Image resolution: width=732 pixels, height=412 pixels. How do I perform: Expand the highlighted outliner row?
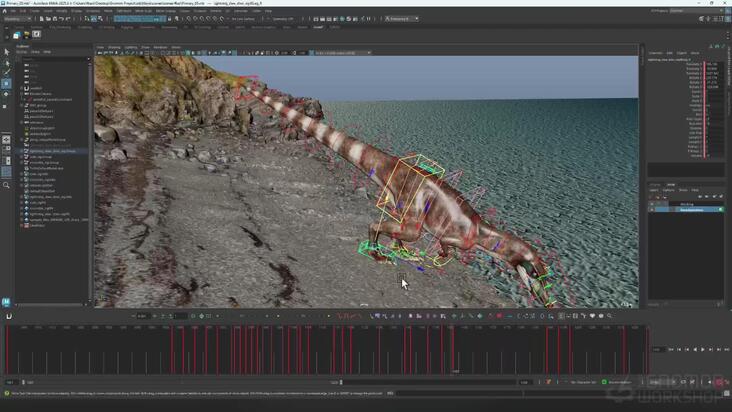[x=21, y=151]
